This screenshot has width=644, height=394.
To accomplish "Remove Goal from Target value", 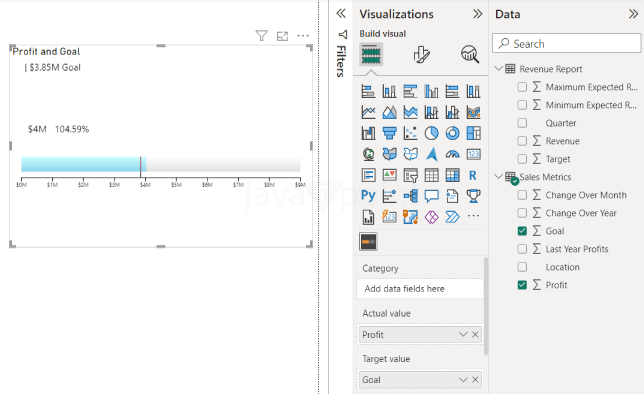I will tap(475, 380).
